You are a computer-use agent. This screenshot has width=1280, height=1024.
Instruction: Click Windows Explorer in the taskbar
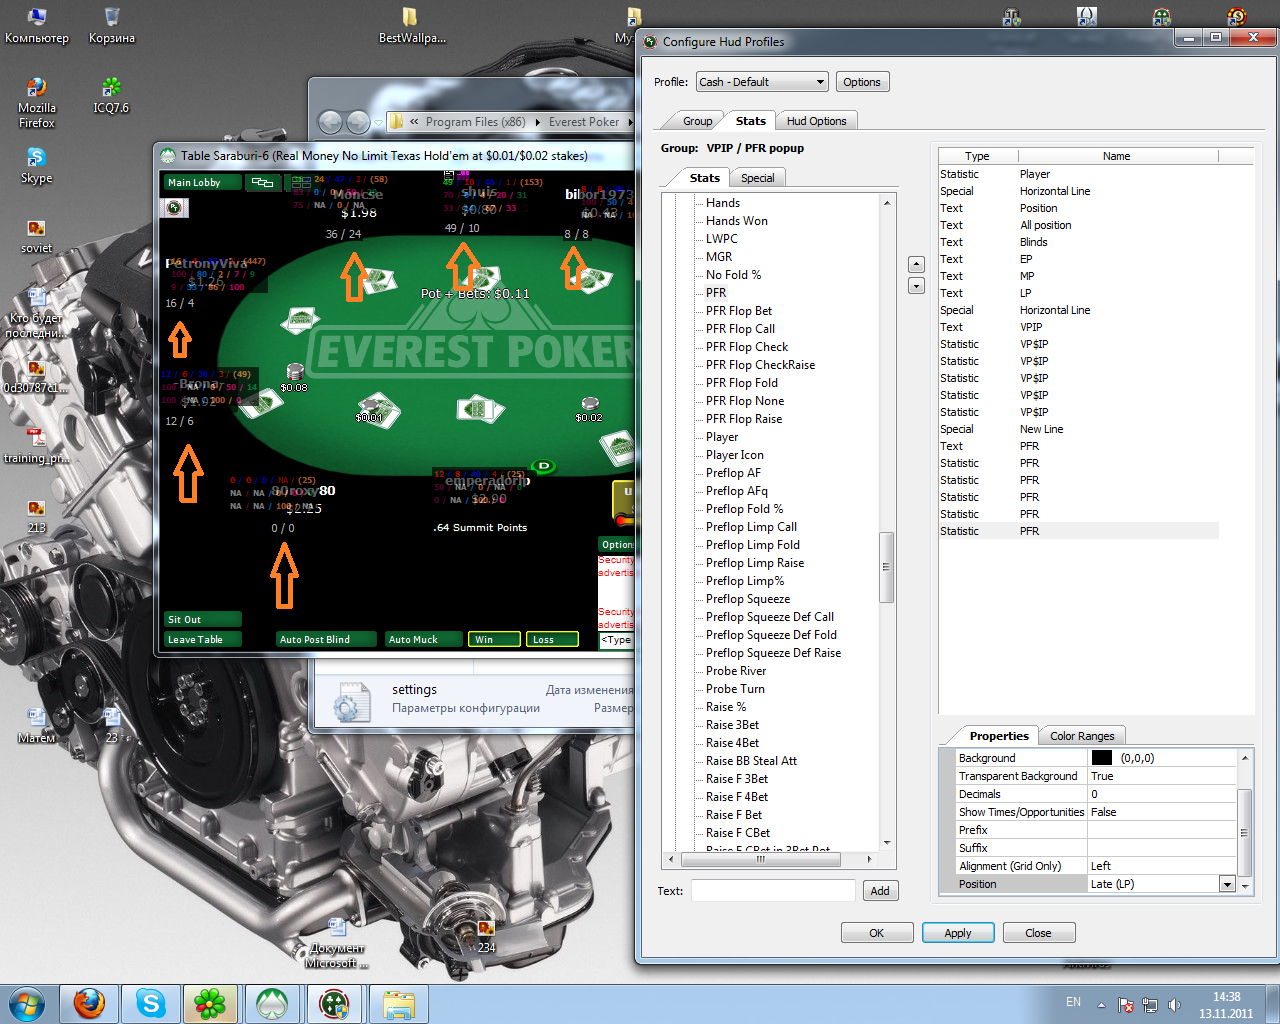[398, 1003]
